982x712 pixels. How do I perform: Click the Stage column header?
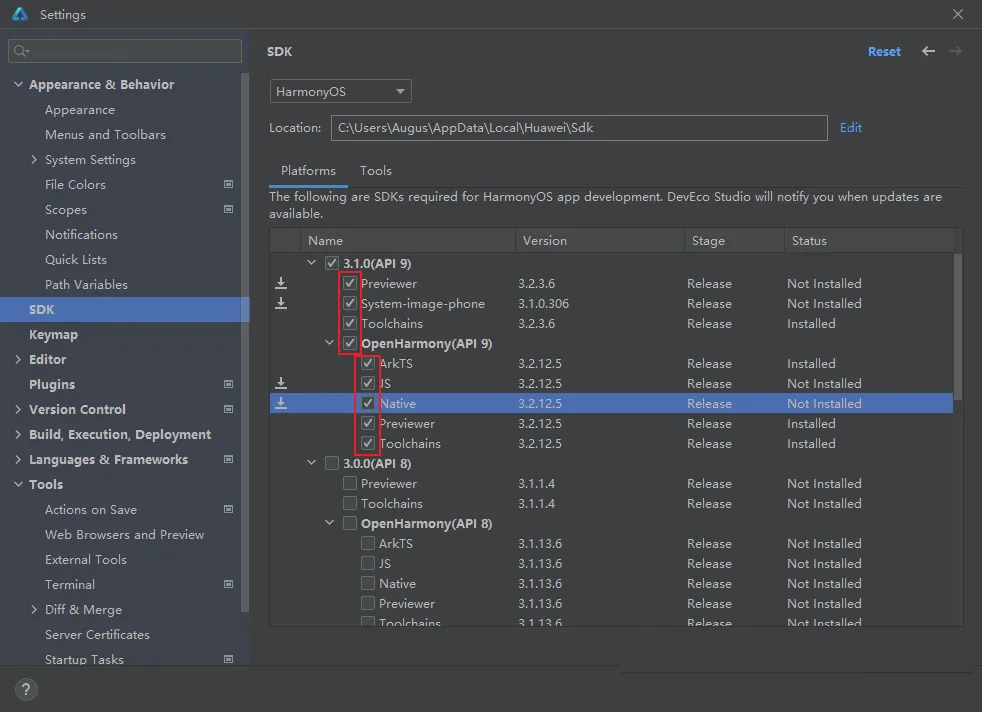click(734, 240)
